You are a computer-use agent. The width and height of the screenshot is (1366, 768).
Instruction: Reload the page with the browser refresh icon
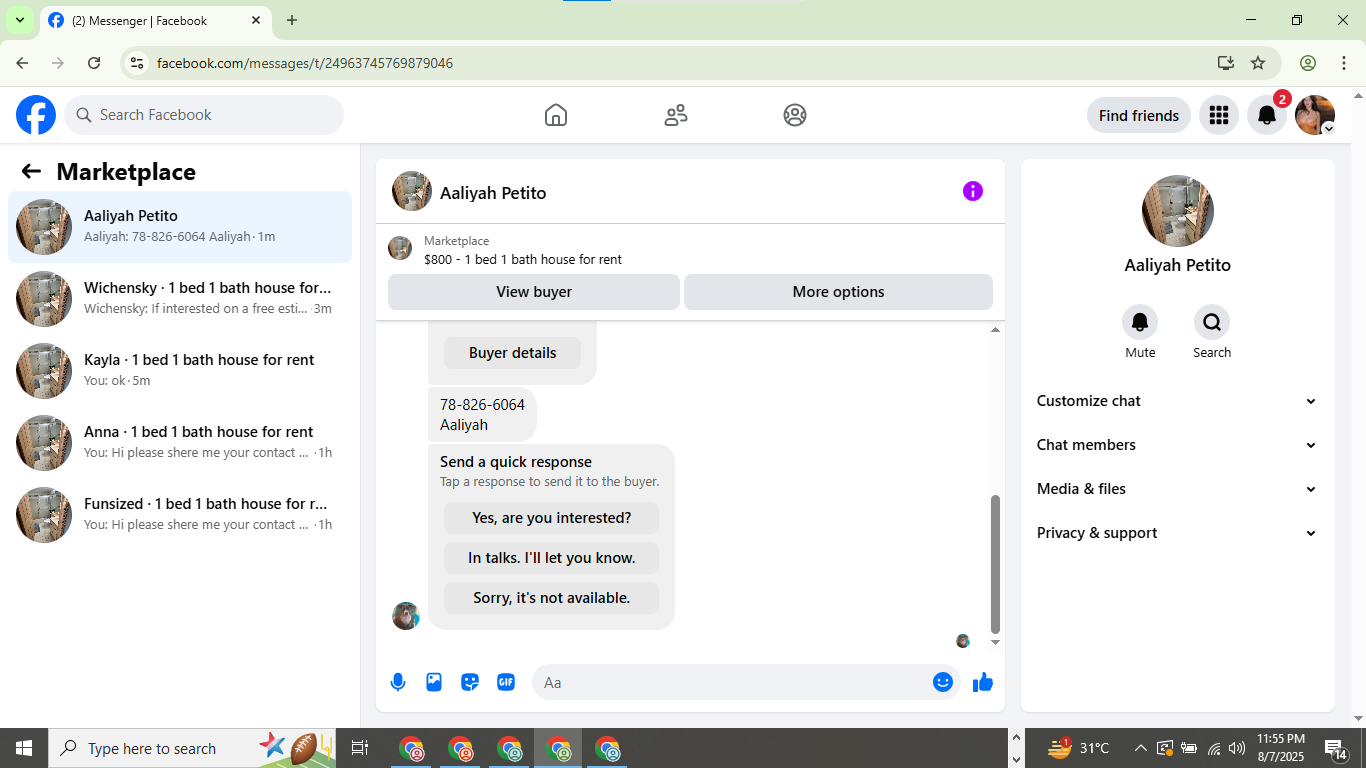(x=94, y=63)
